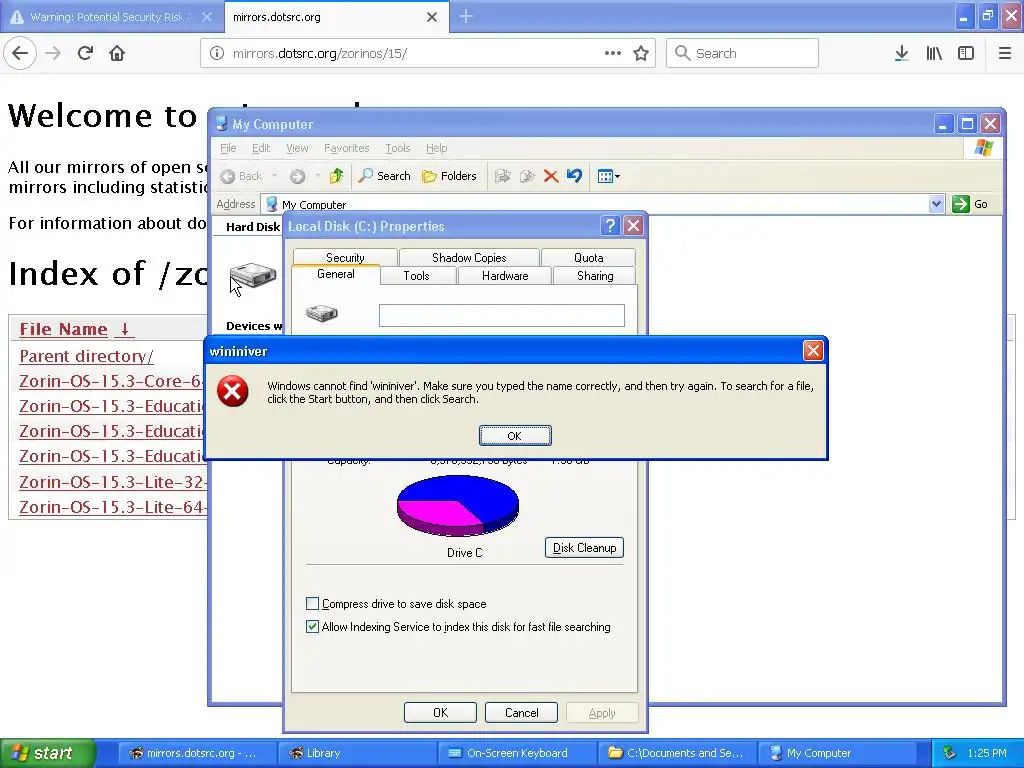Viewport: 1024px width, 768px height.
Task: Open View menu in My Computer
Action: [x=297, y=148]
